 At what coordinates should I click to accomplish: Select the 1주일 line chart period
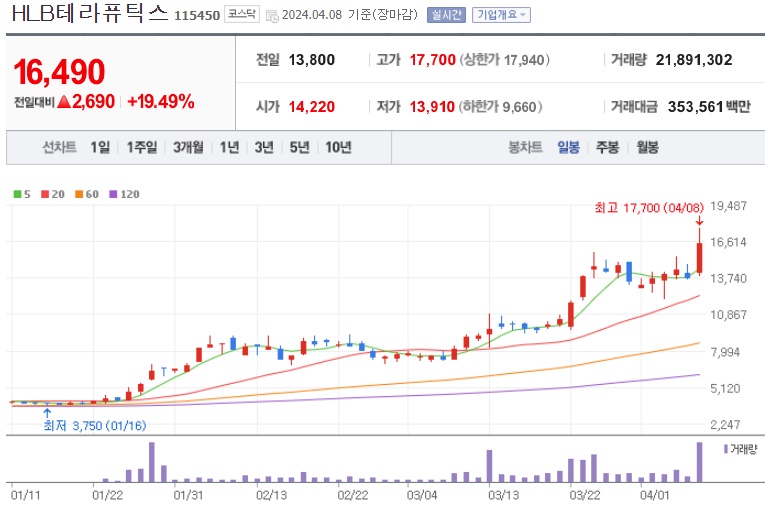pos(142,147)
